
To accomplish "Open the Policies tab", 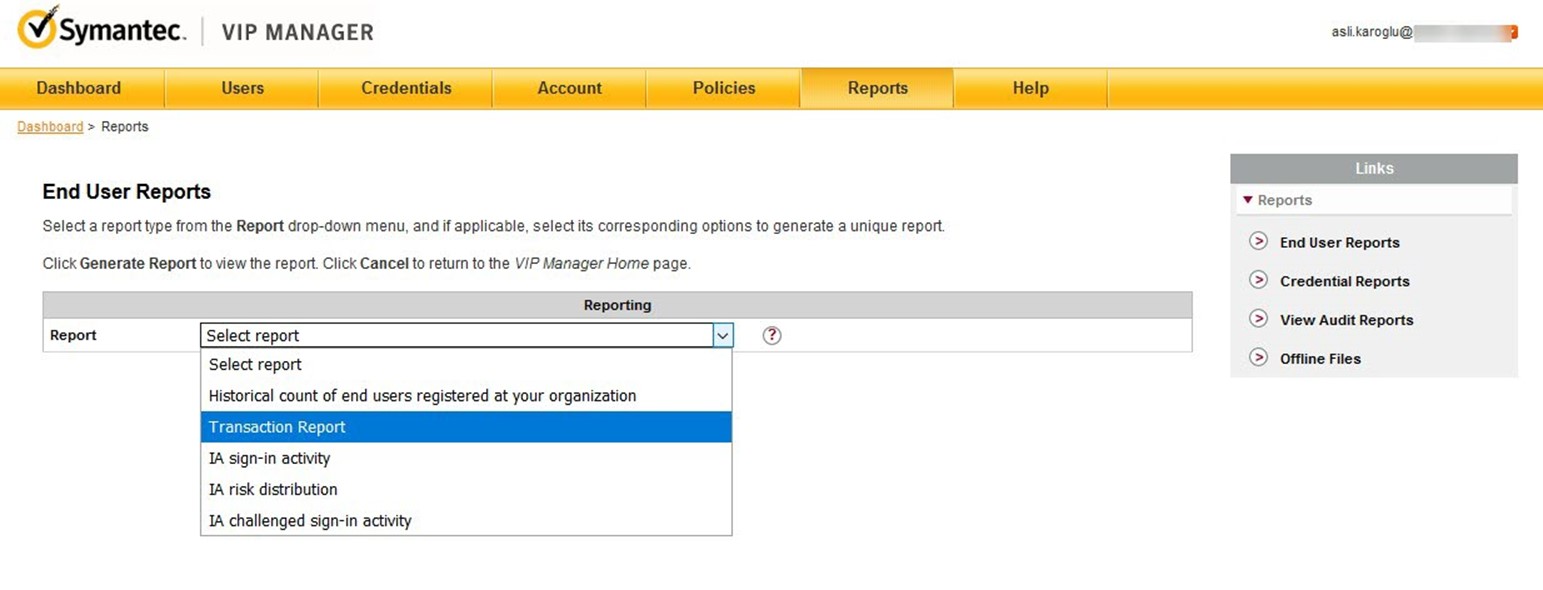I will point(724,88).
